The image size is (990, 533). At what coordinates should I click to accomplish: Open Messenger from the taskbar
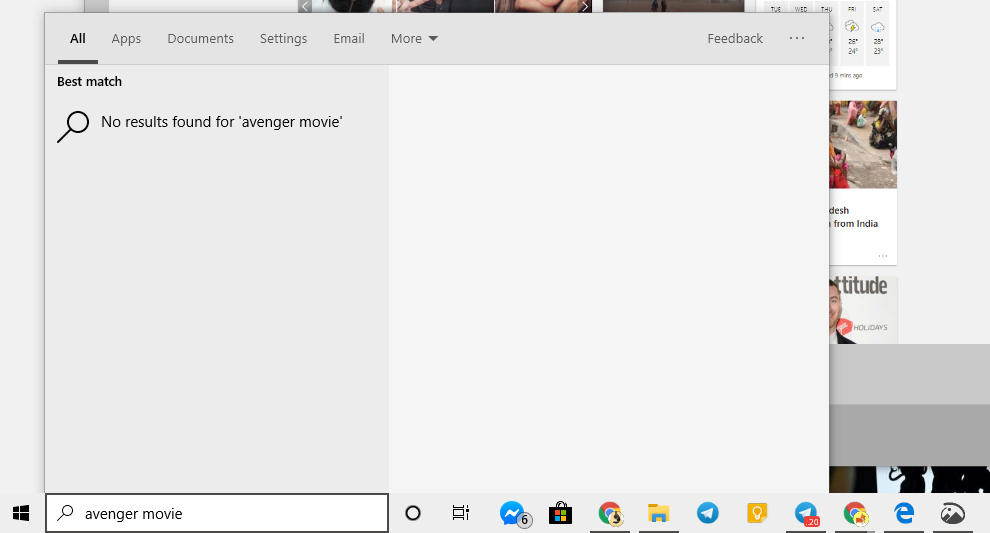(512, 513)
